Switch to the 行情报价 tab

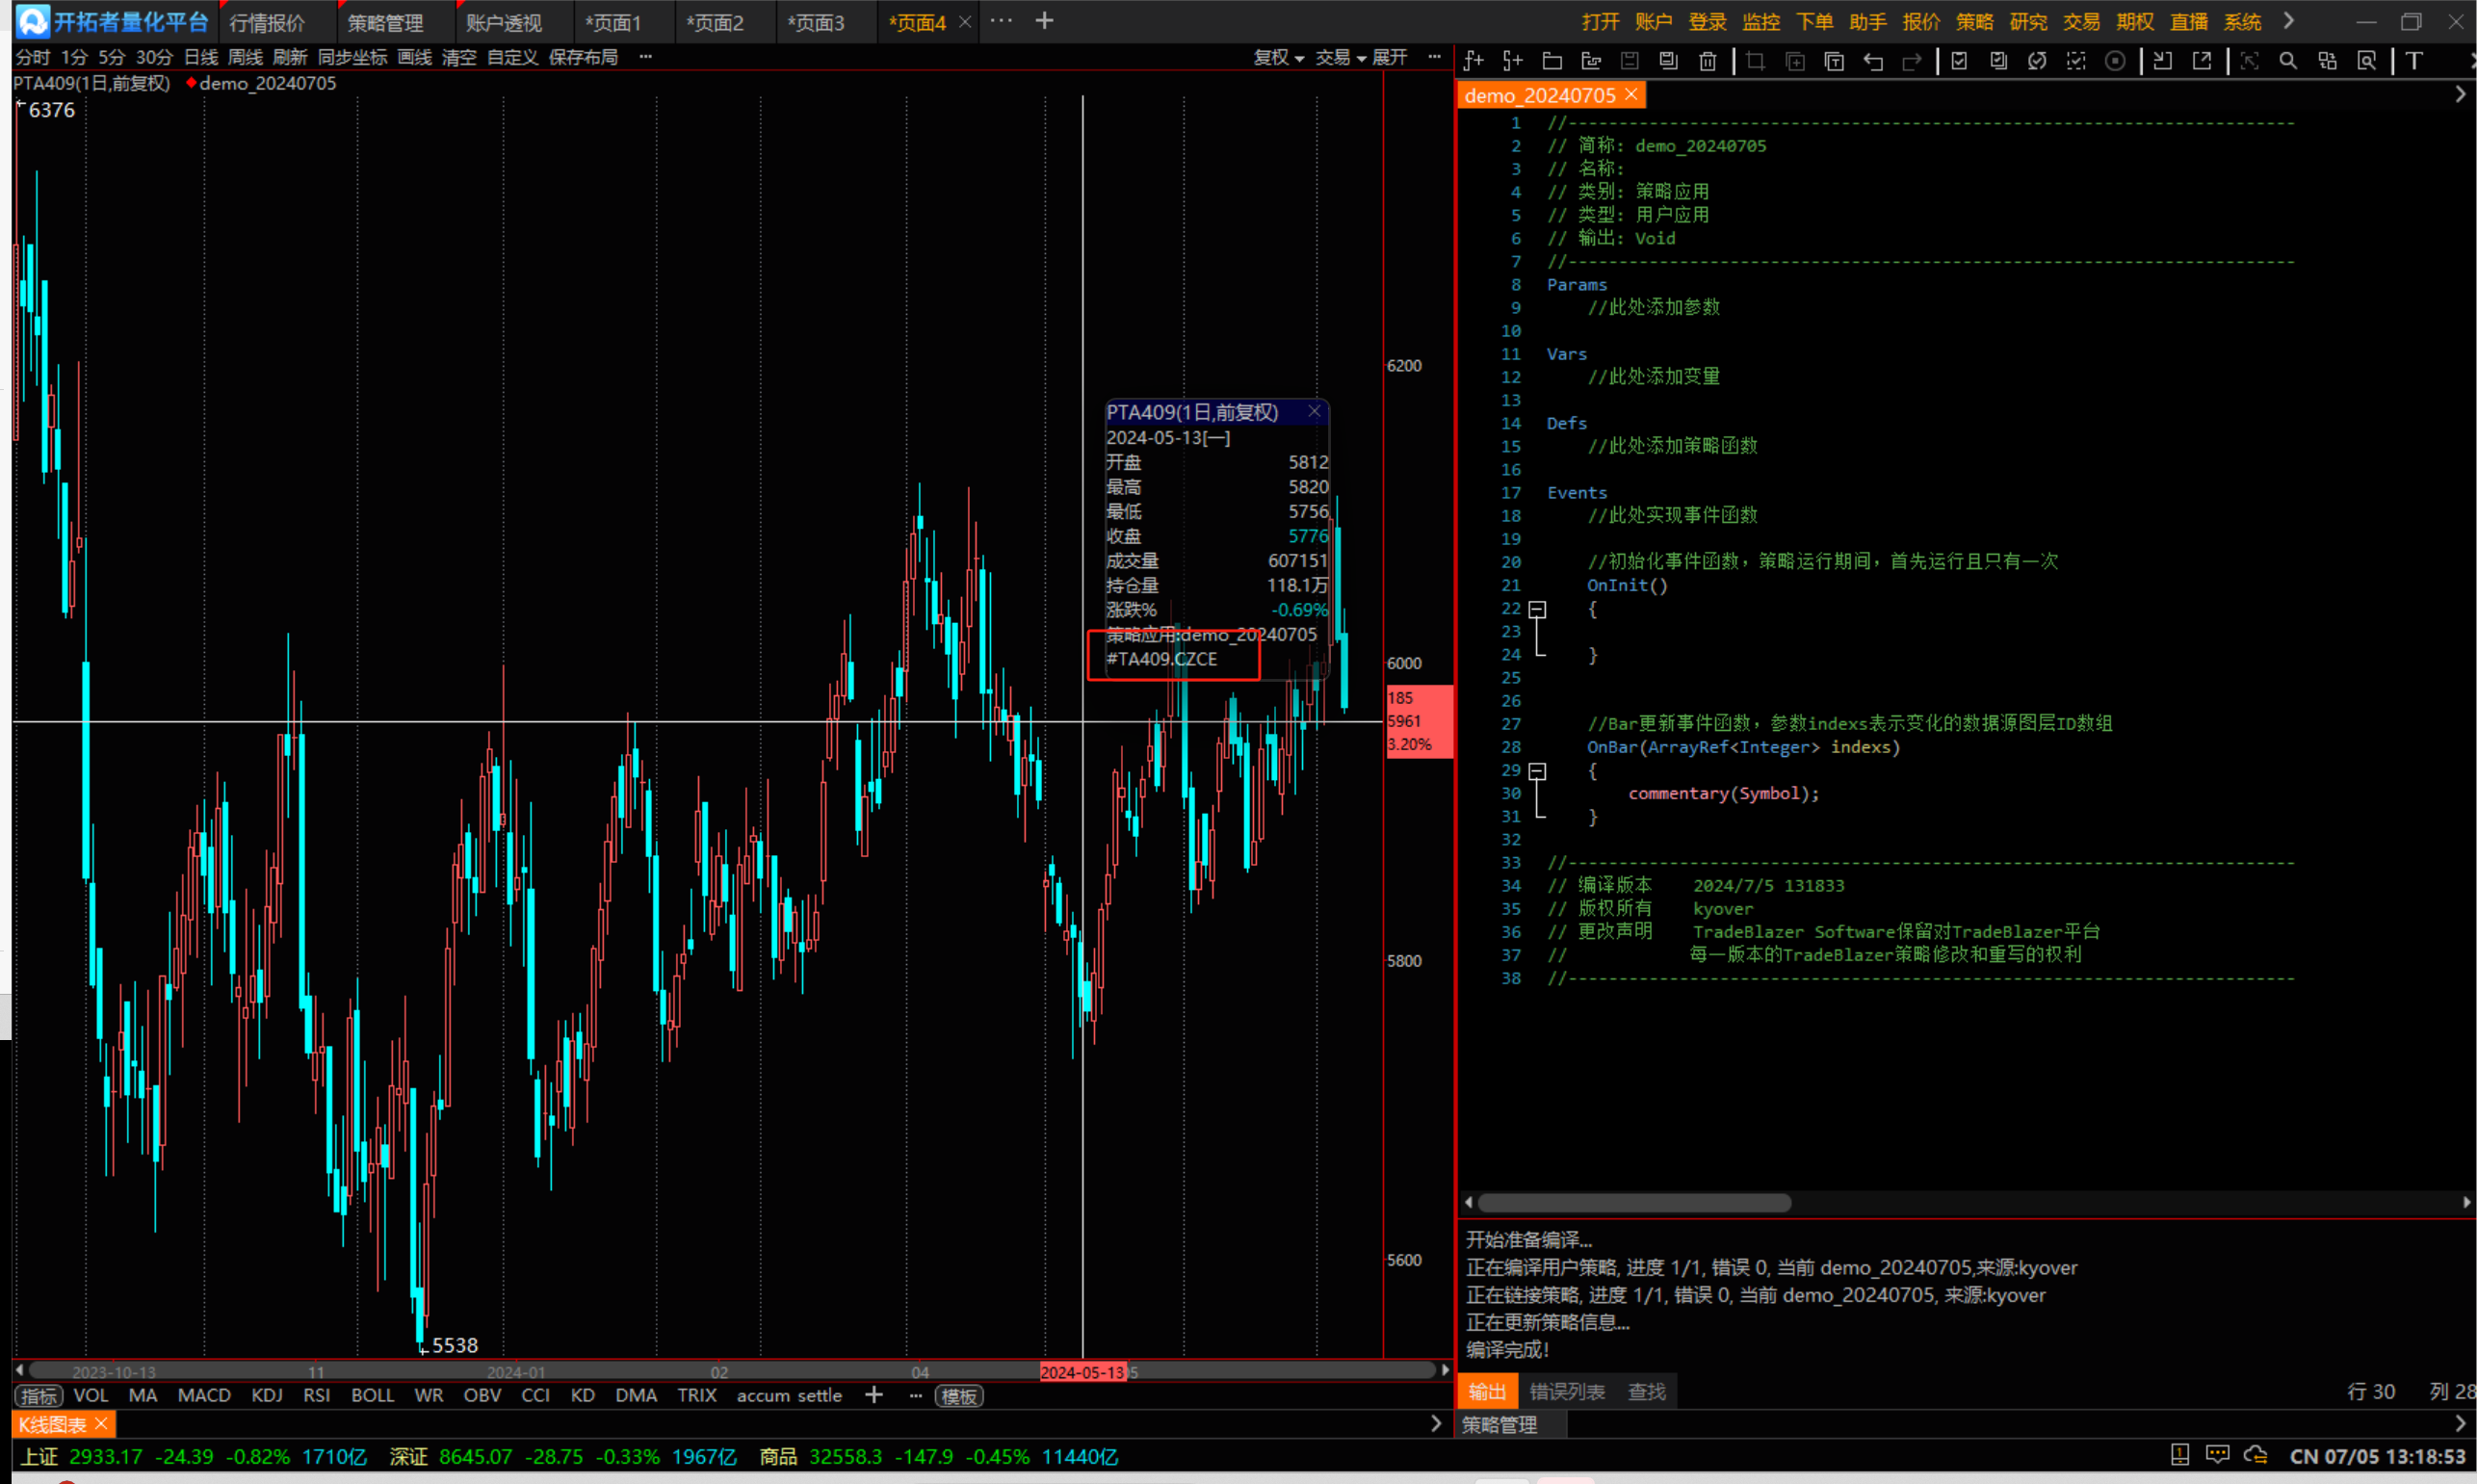(x=267, y=22)
